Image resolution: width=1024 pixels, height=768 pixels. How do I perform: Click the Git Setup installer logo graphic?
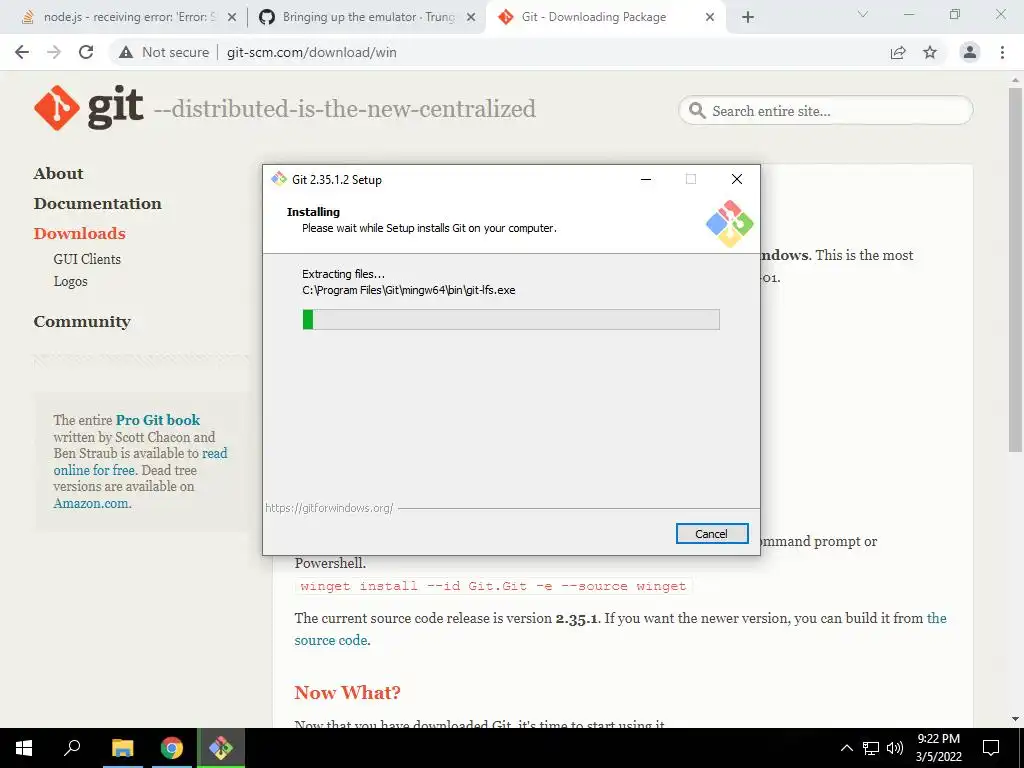click(729, 223)
